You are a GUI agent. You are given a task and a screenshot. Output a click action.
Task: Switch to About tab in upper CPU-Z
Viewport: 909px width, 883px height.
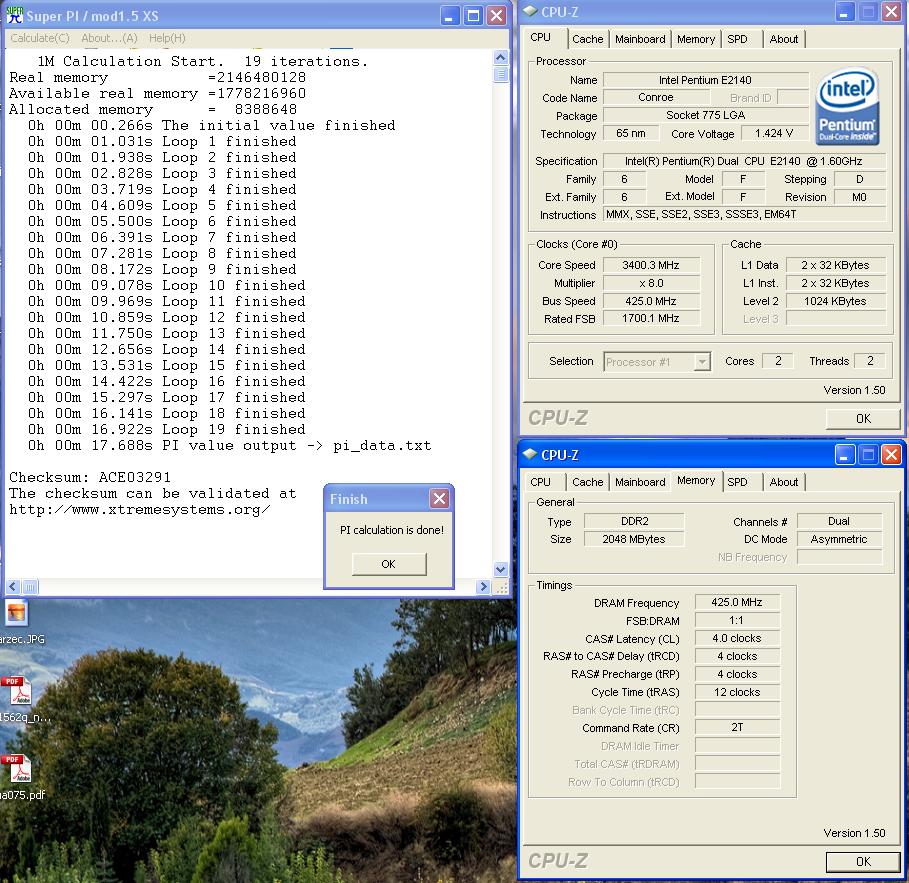784,39
